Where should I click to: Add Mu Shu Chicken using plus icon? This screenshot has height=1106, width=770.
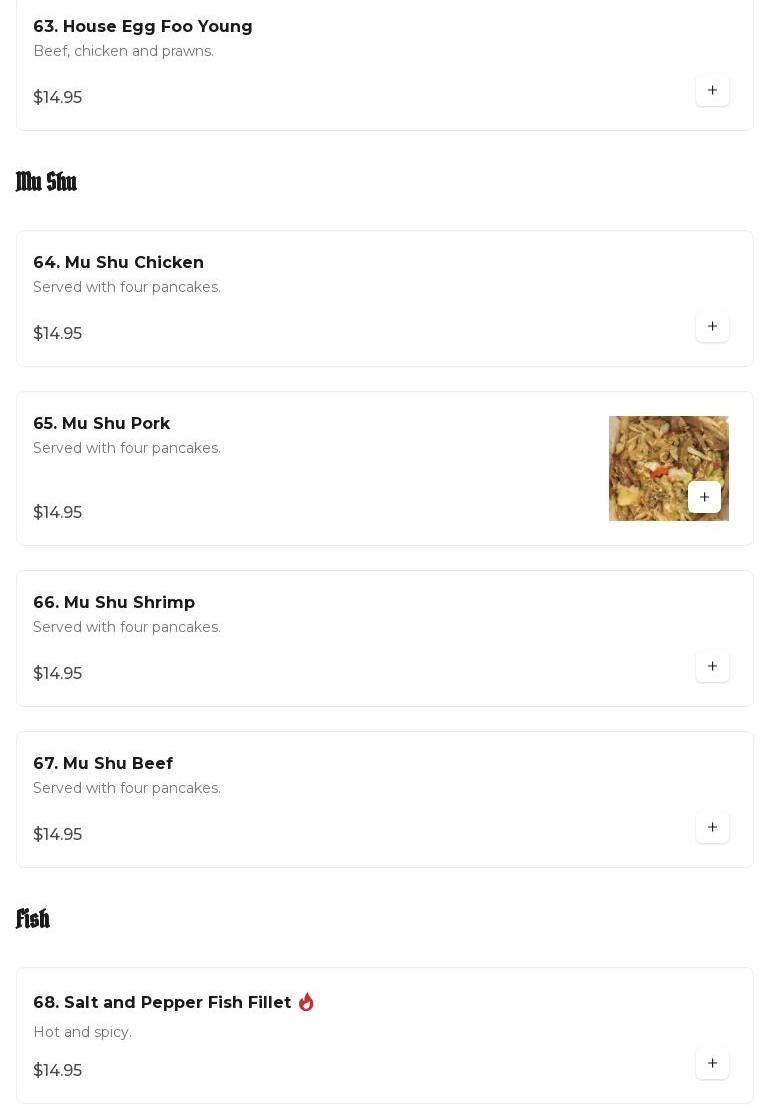[712, 327]
